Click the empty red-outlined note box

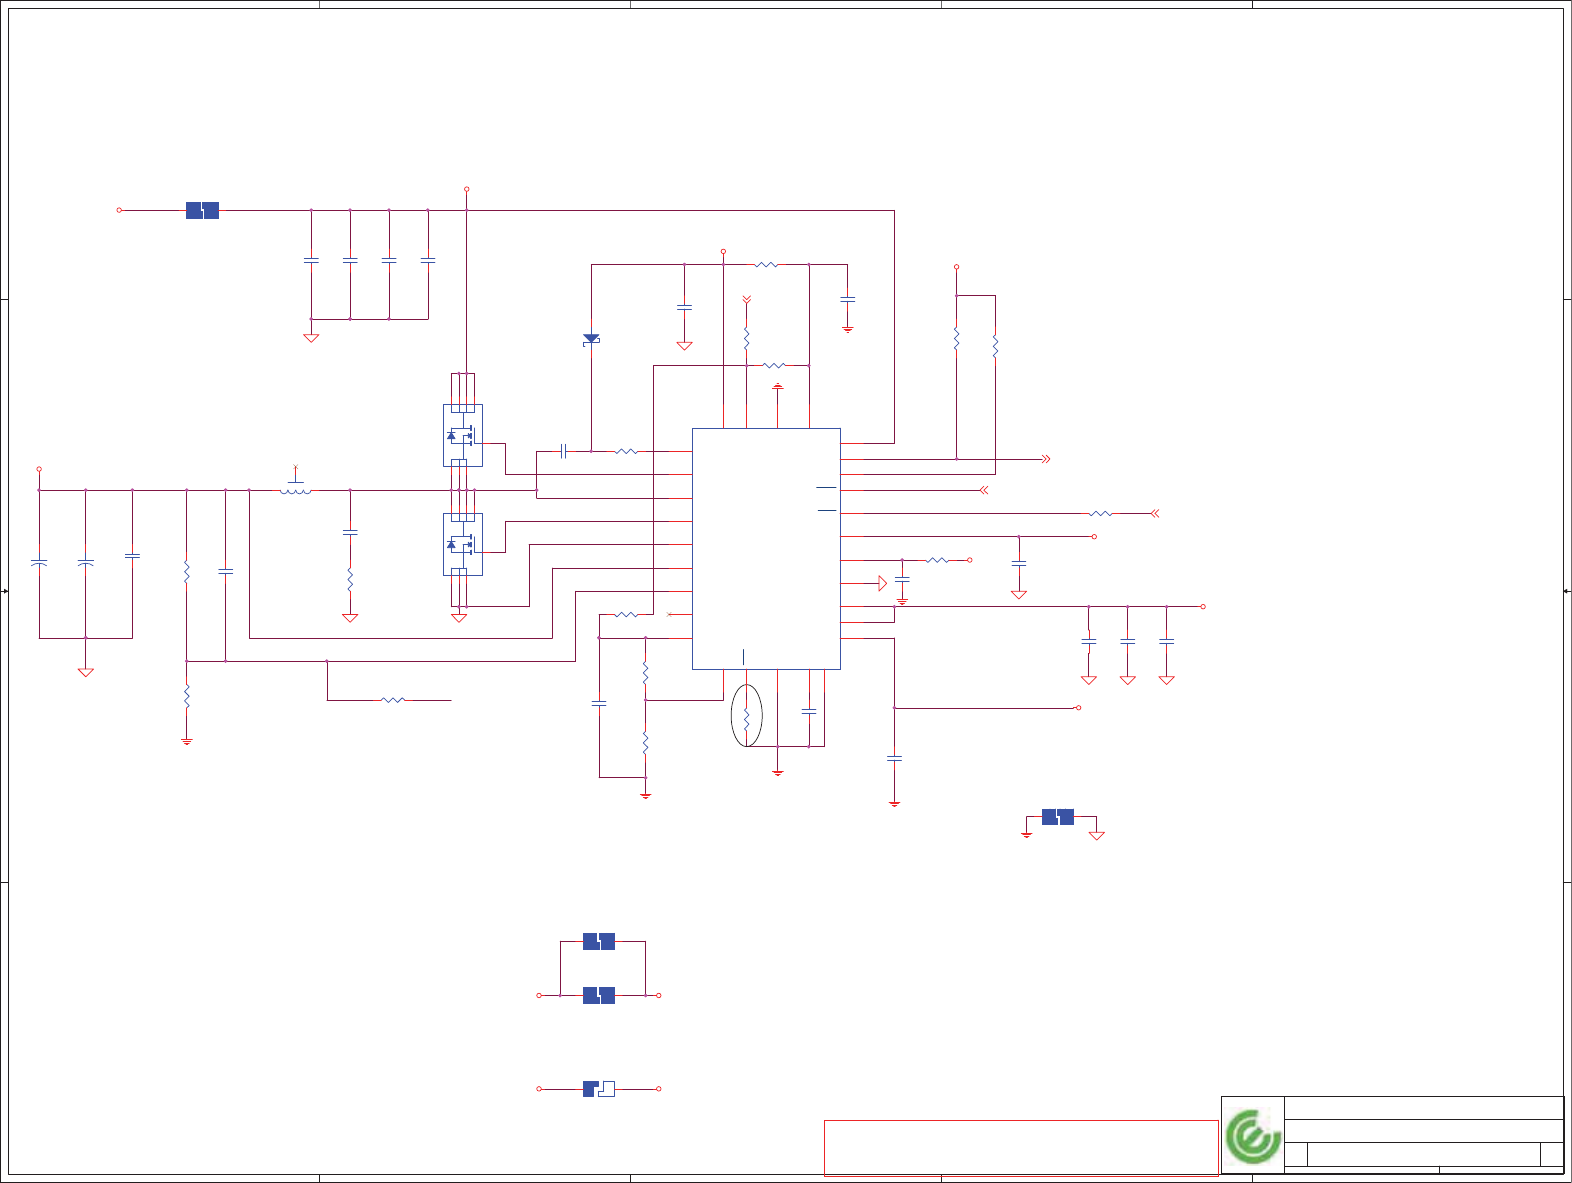(1021, 1148)
